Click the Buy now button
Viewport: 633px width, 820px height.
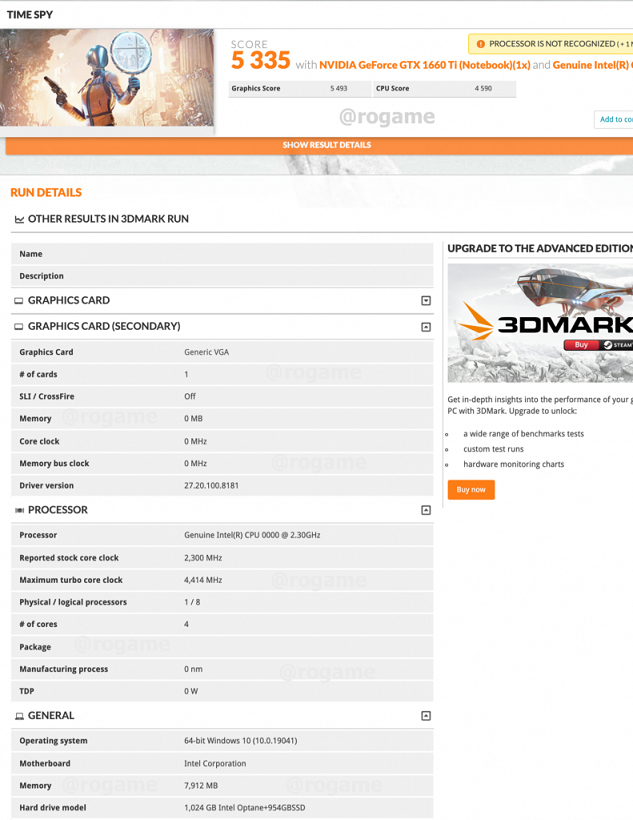click(x=471, y=490)
